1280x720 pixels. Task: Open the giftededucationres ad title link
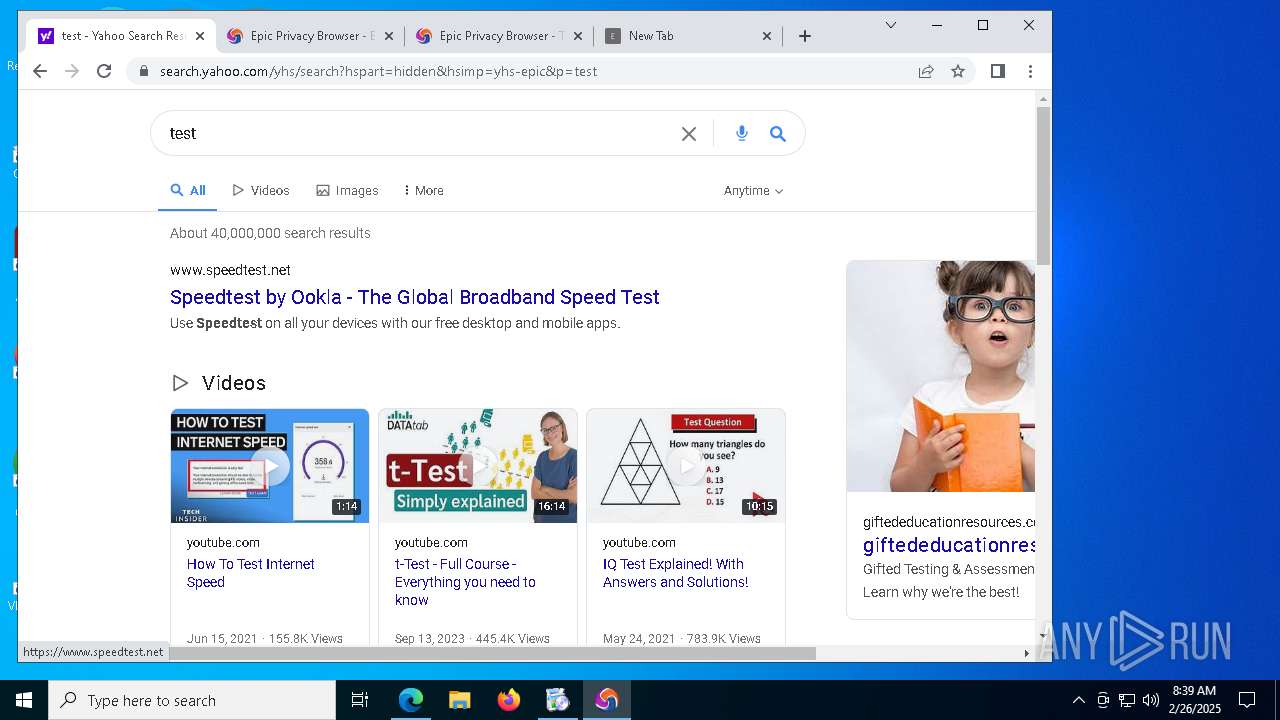click(949, 545)
